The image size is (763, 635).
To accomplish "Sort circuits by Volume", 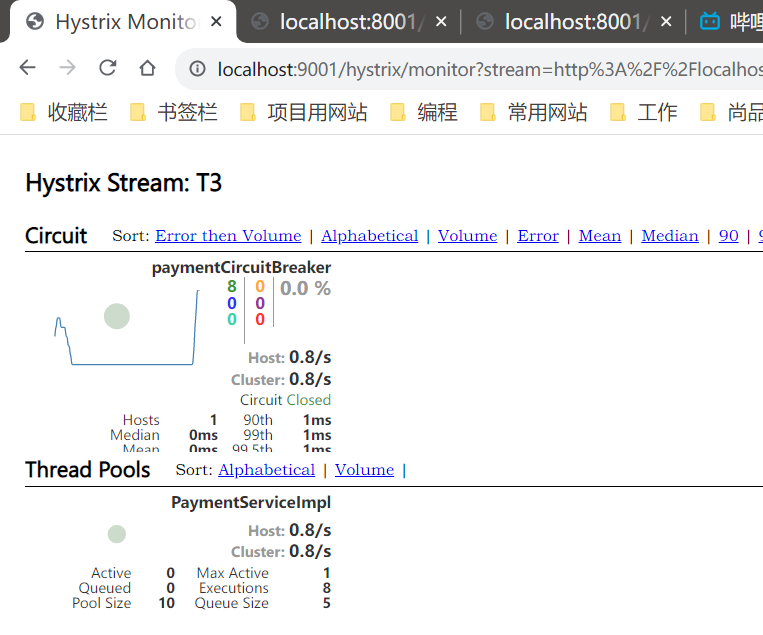I will tap(467, 236).
